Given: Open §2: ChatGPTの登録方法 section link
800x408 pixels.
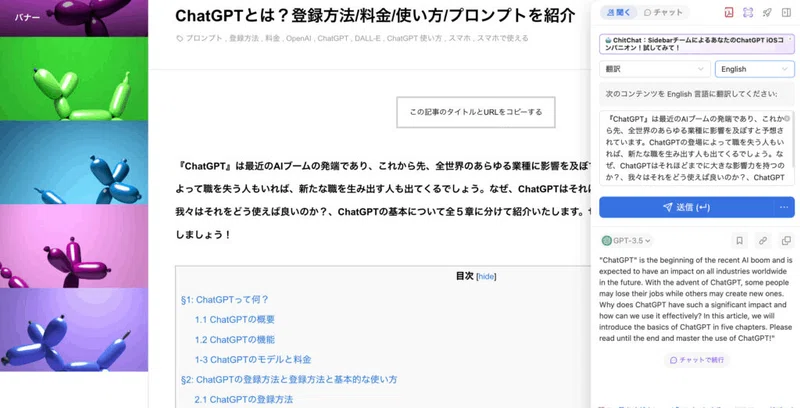Looking at the screenshot, I should [289, 379].
